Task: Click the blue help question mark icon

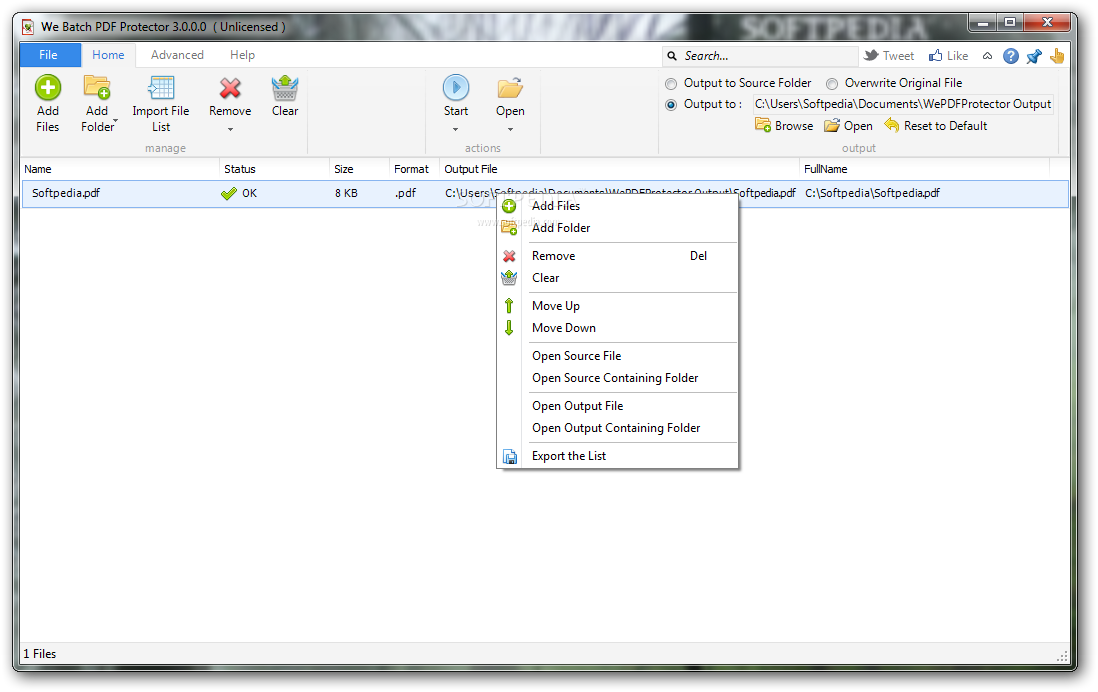Action: pos(1010,56)
